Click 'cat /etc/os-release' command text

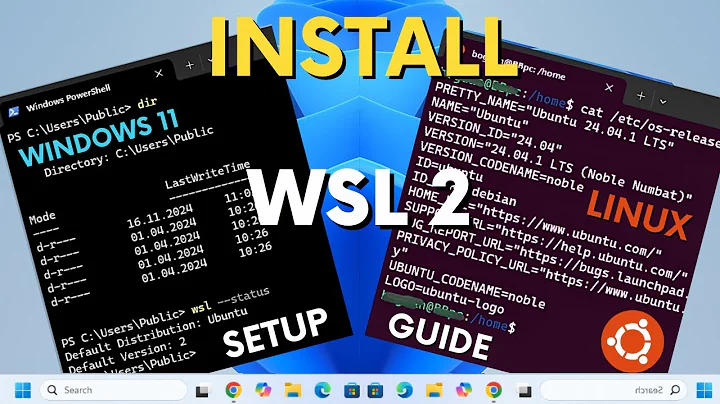[x=650, y=125]
